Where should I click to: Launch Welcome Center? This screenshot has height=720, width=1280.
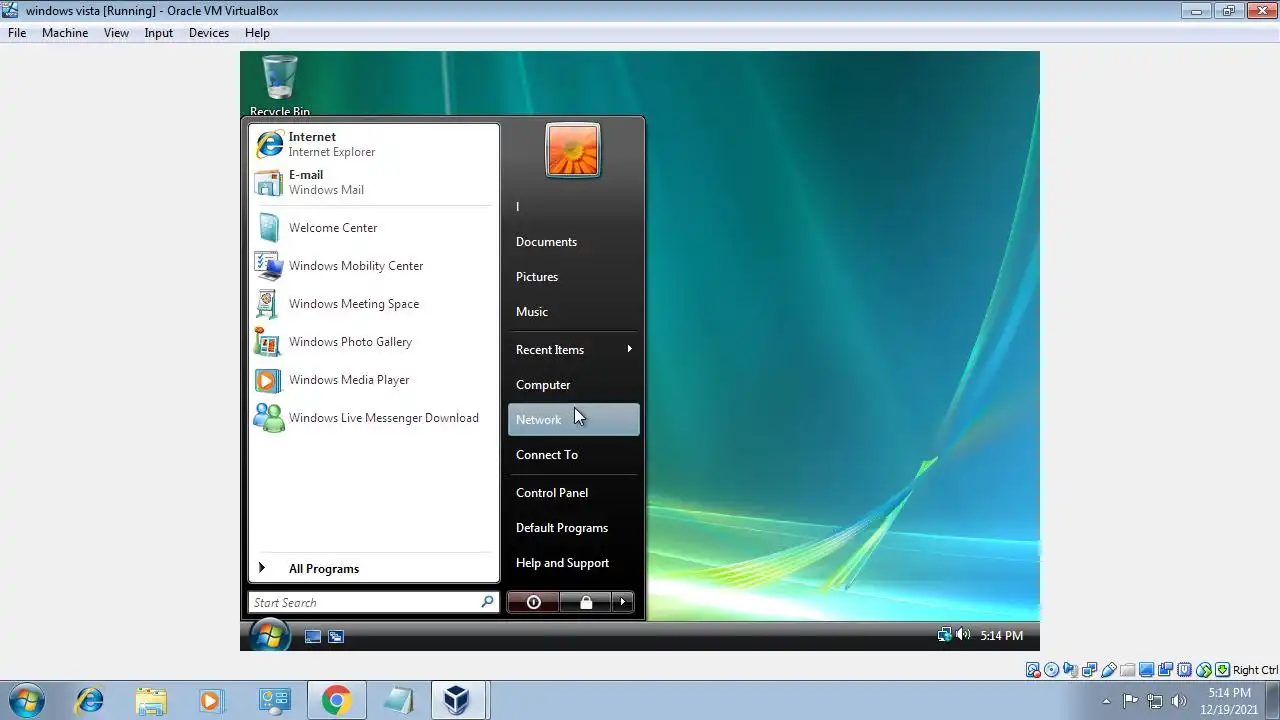(x=373, y=228)
